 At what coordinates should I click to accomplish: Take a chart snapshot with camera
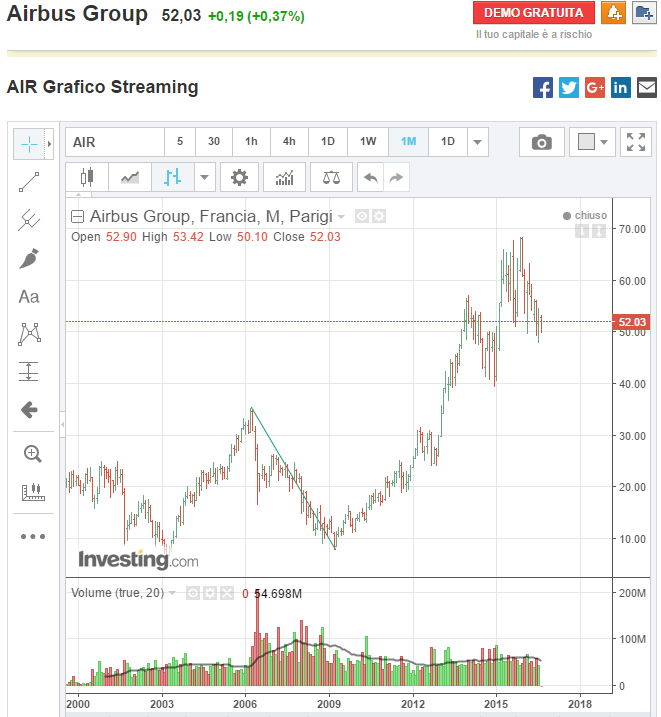click(542, 142)
